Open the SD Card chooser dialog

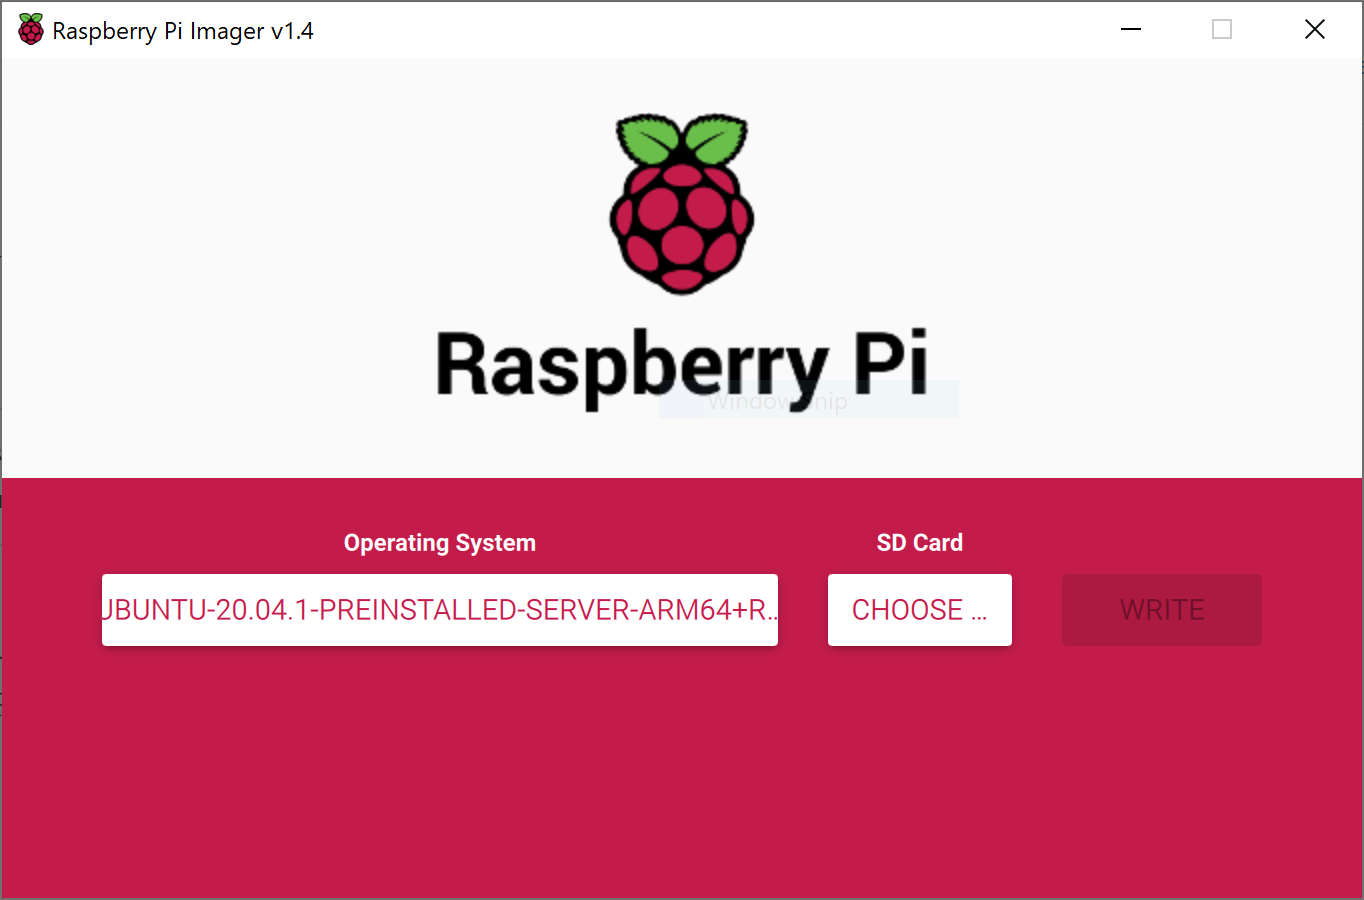click(919, 610)
